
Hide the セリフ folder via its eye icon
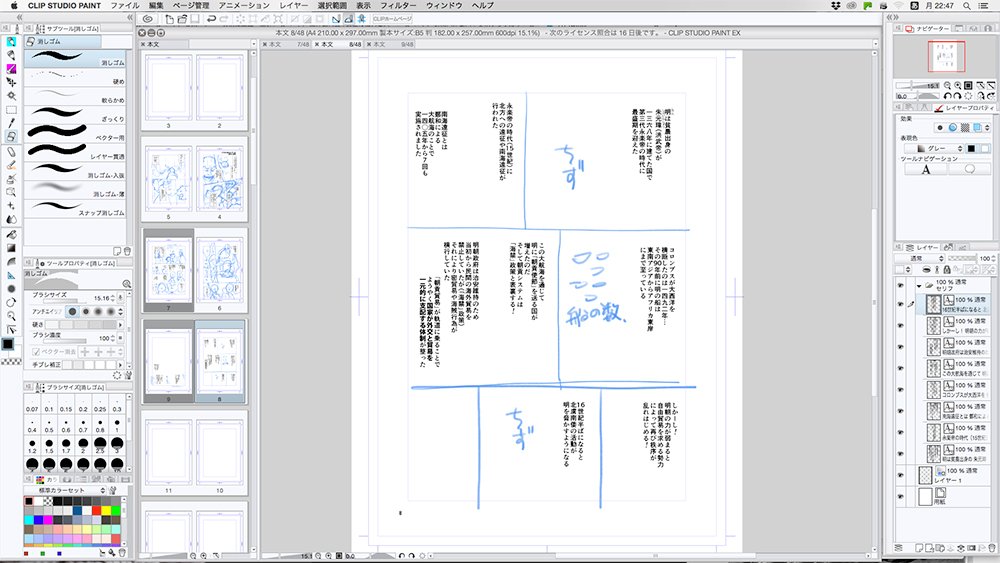[901, 285]
